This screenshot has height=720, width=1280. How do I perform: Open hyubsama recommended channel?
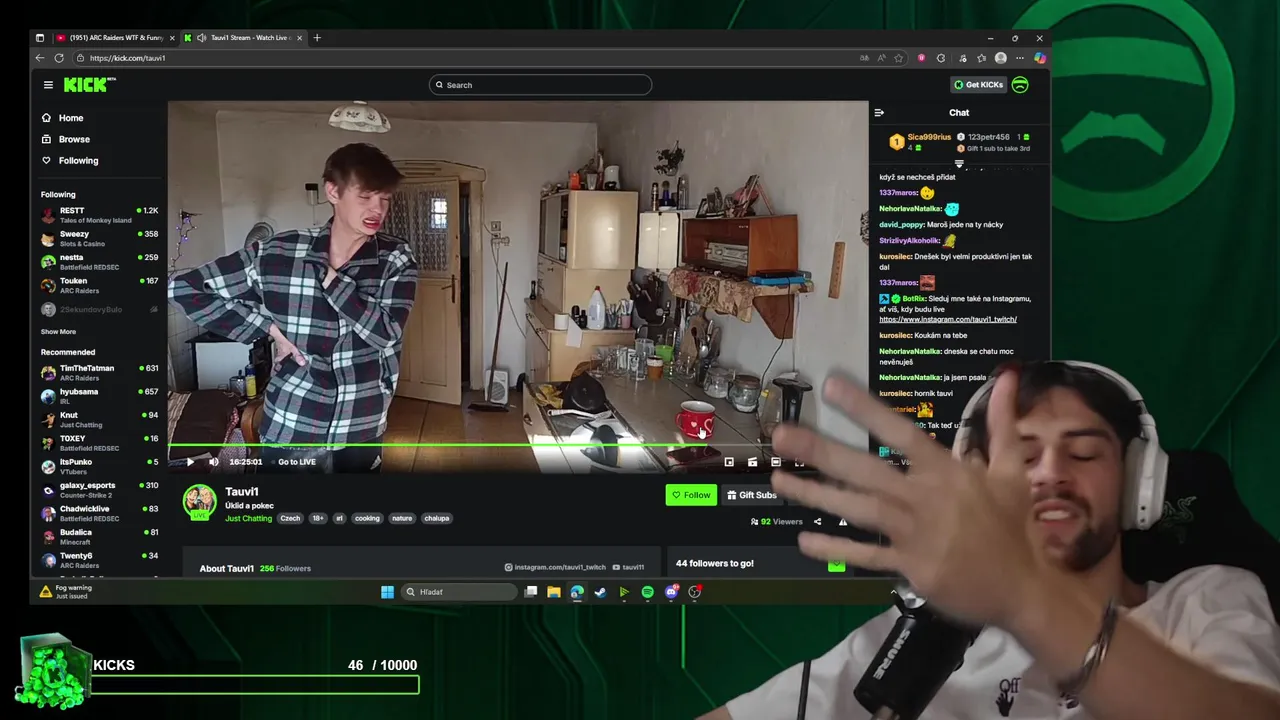click(x=100, y=396)
